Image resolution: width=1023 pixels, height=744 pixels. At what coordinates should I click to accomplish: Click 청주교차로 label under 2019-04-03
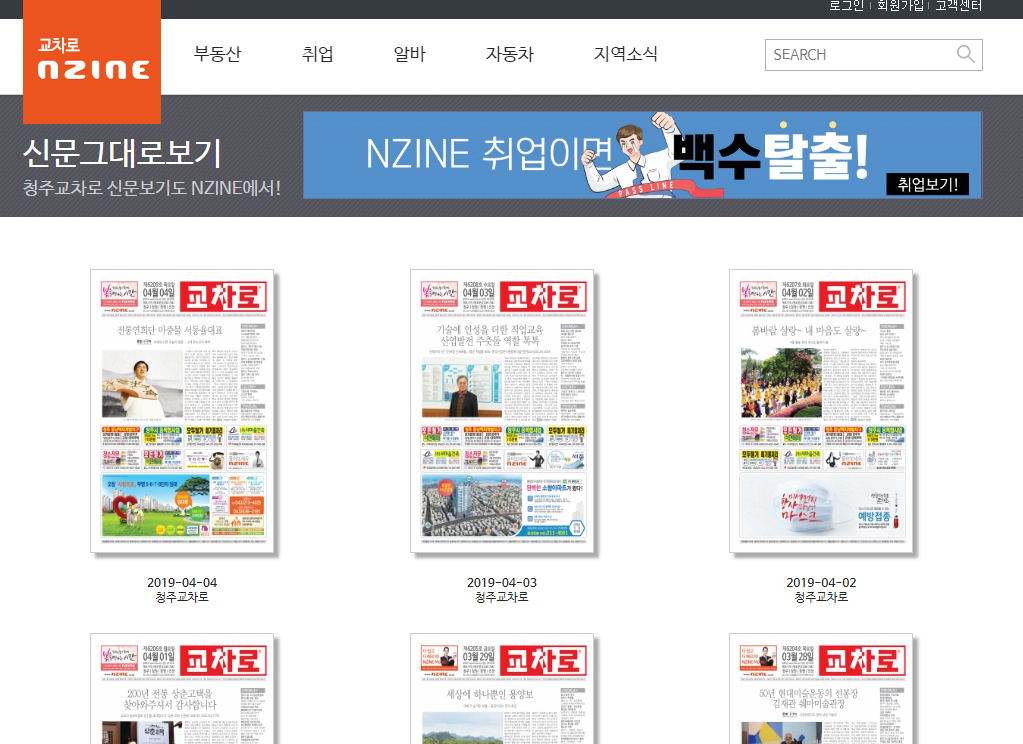(x=502, y=597)
